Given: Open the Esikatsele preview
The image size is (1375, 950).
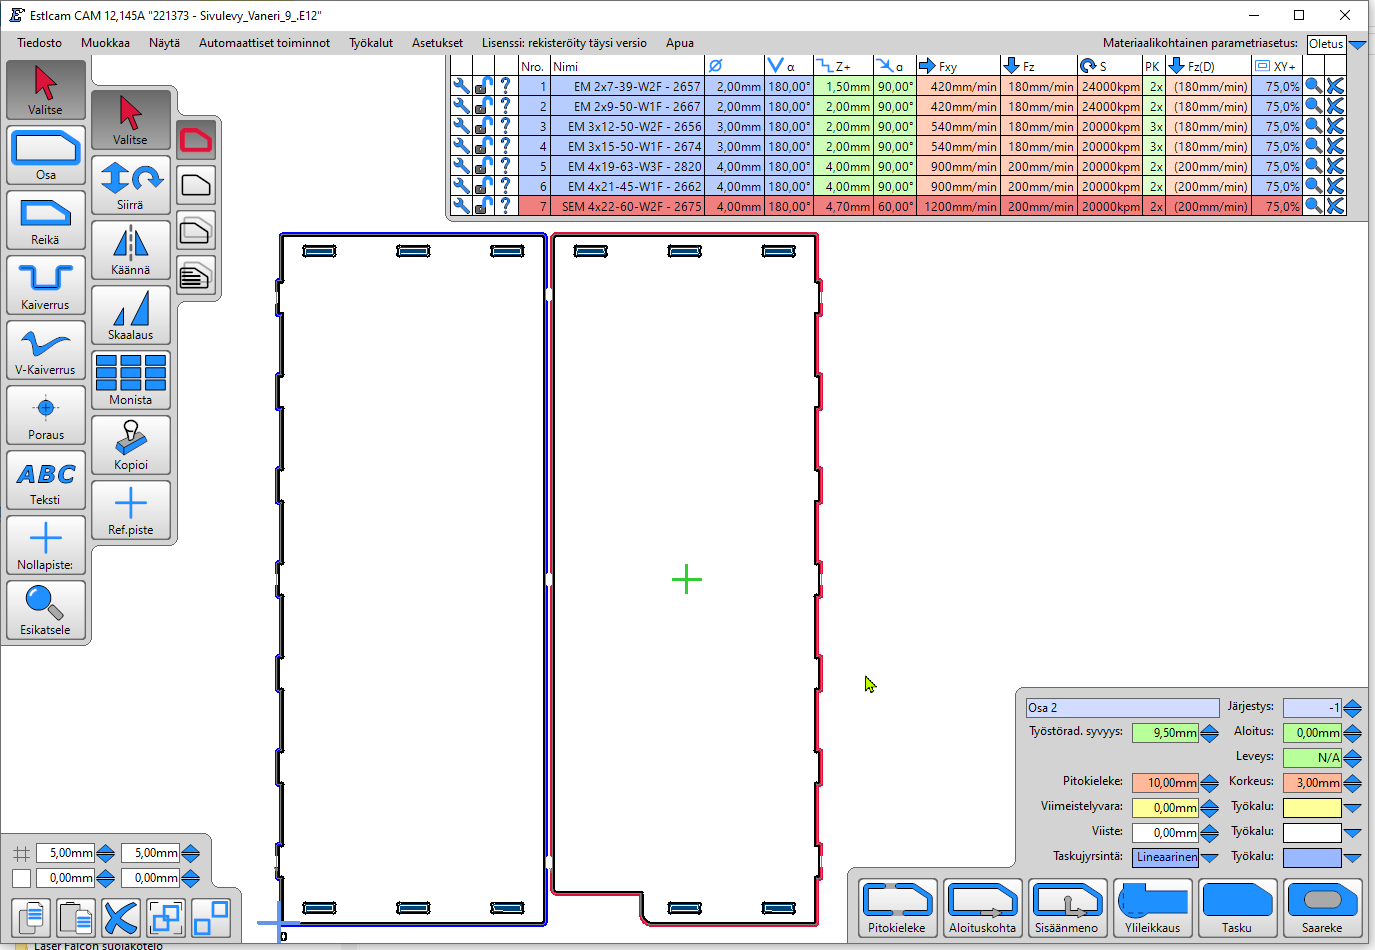Looking at the screenshot, I should pyautogui.click(x=46, y=610).
